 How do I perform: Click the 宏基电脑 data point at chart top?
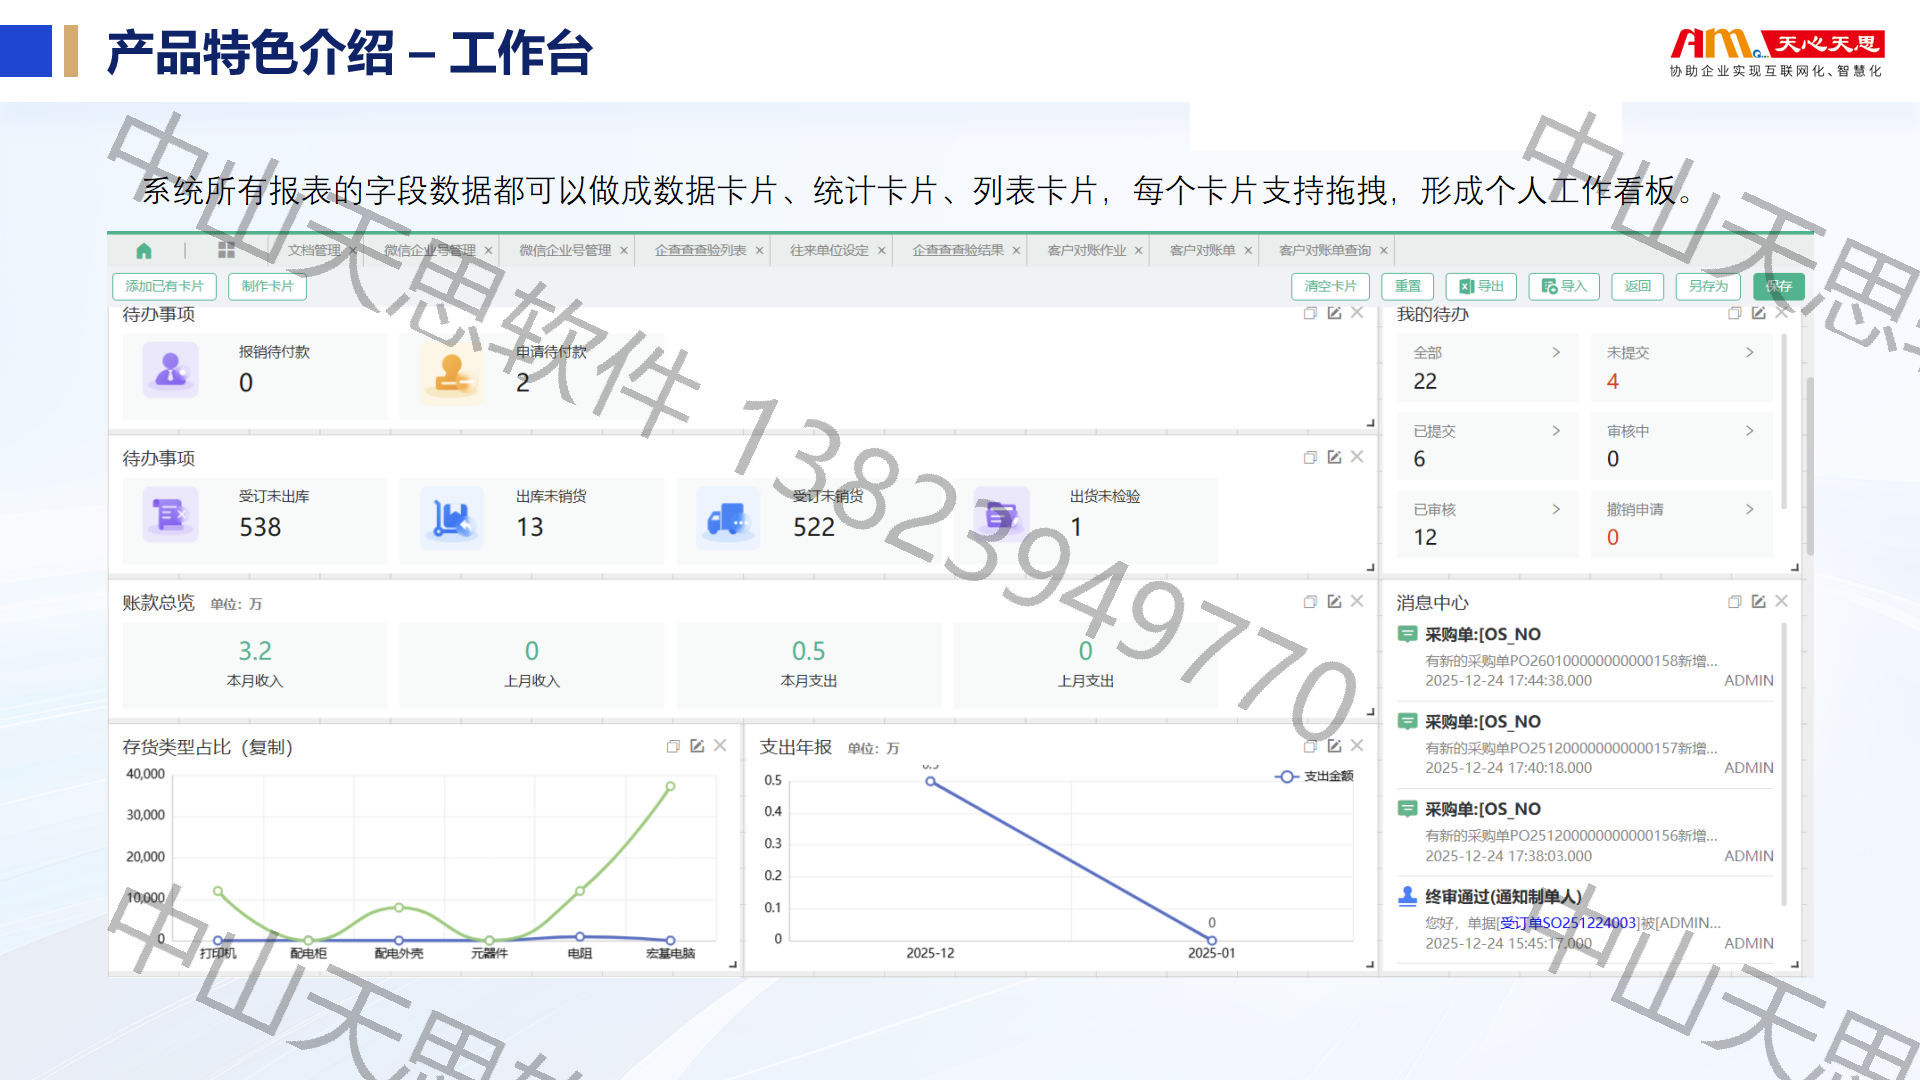(x=670, y=786)
